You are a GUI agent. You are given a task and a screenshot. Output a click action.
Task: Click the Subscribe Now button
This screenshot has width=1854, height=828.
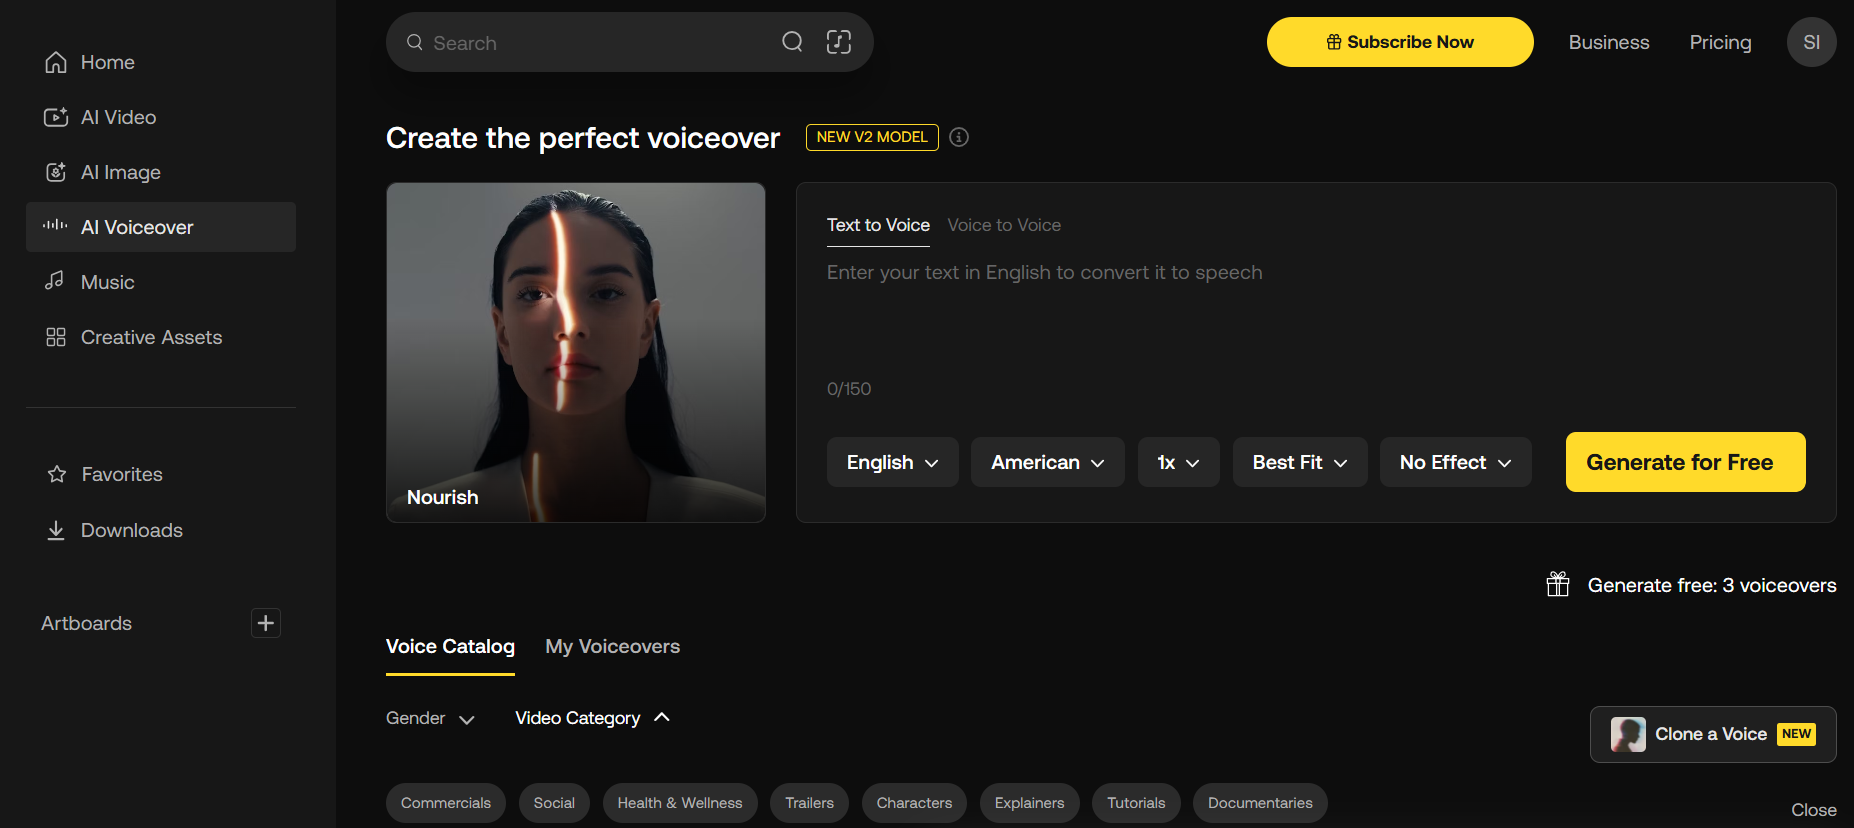(1400, 42)
